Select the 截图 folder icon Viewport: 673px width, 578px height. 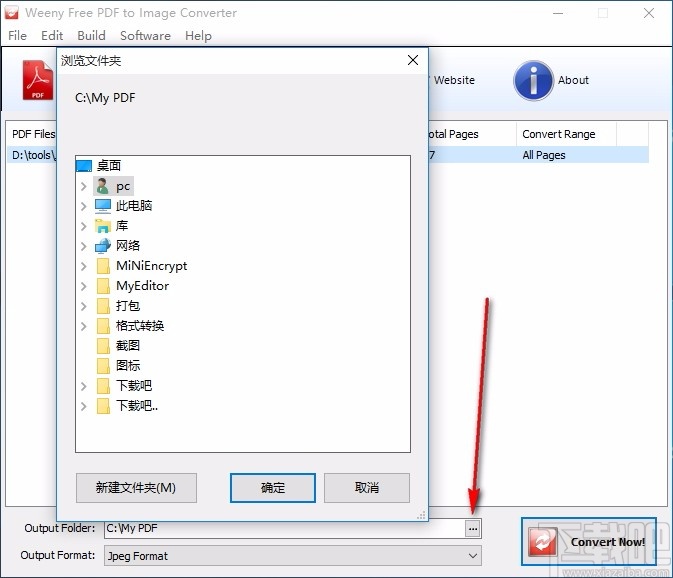pos(103,346)
